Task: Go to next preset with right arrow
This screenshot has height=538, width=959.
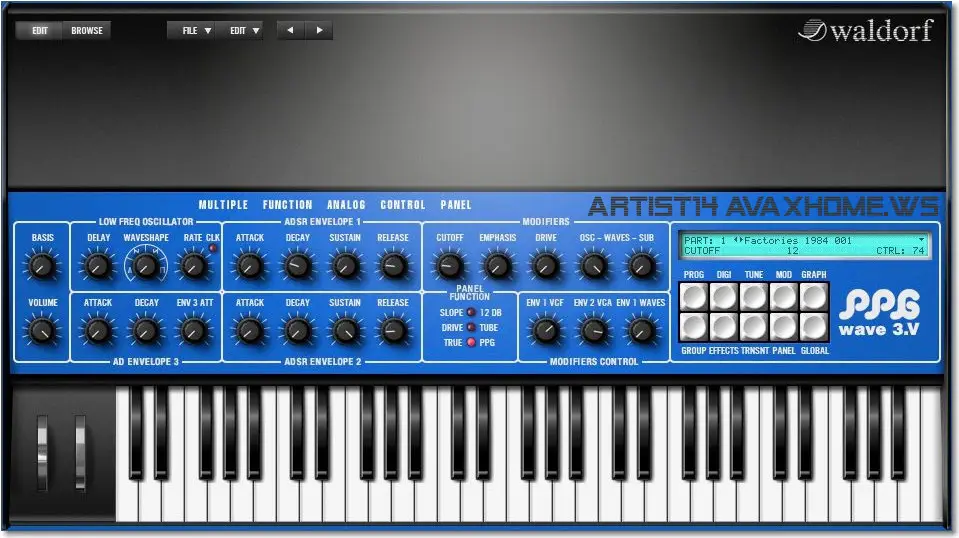Action: (x=319, y=30)
